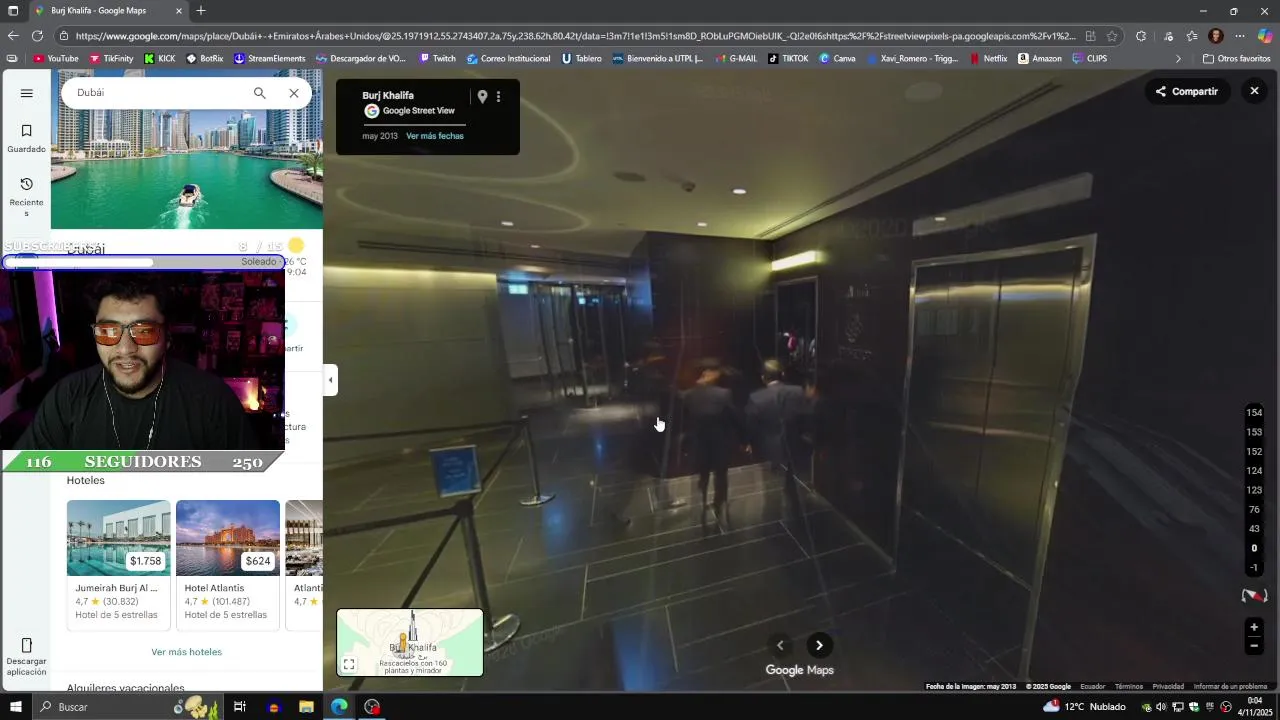
Task: Reload the page with refresh icon
Action: [x=38, y=36]
